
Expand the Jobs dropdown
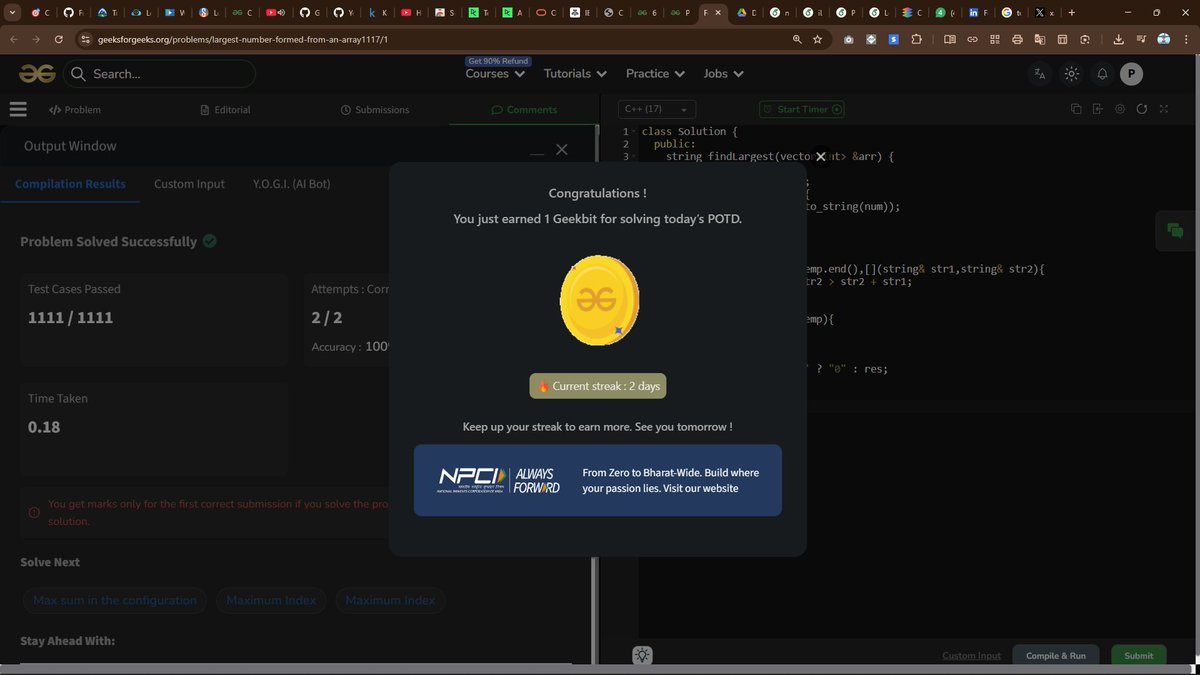[x=724, y=74]
